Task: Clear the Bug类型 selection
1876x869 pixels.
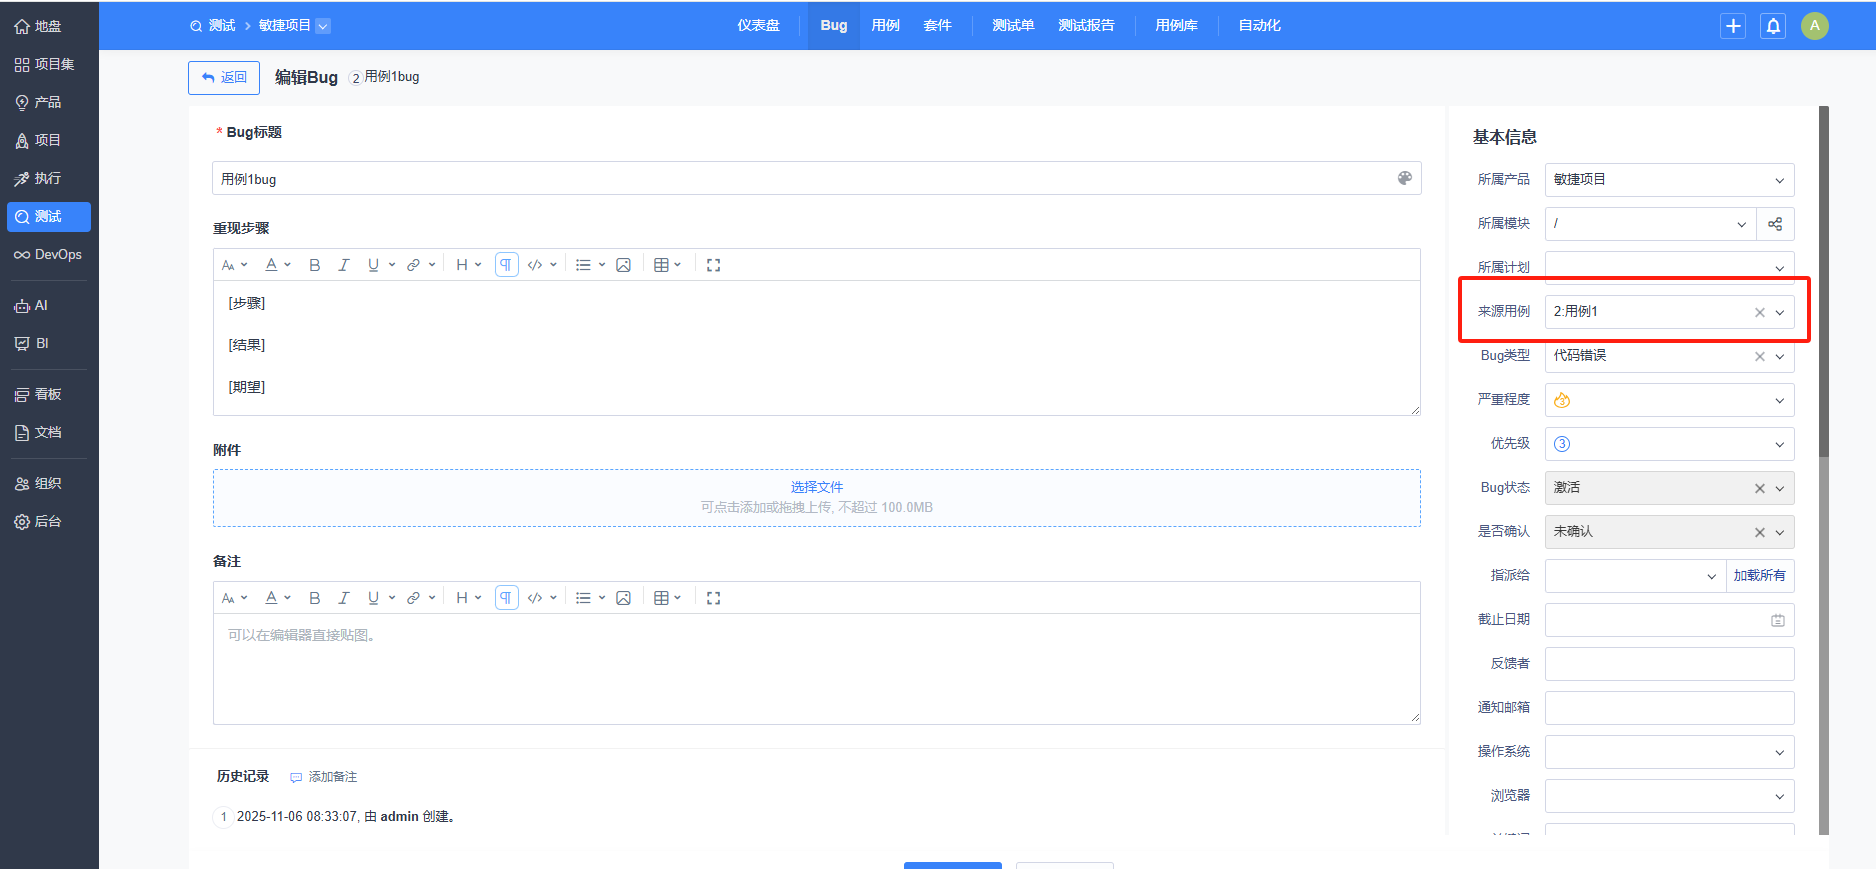Action: tap(1760, 357)
